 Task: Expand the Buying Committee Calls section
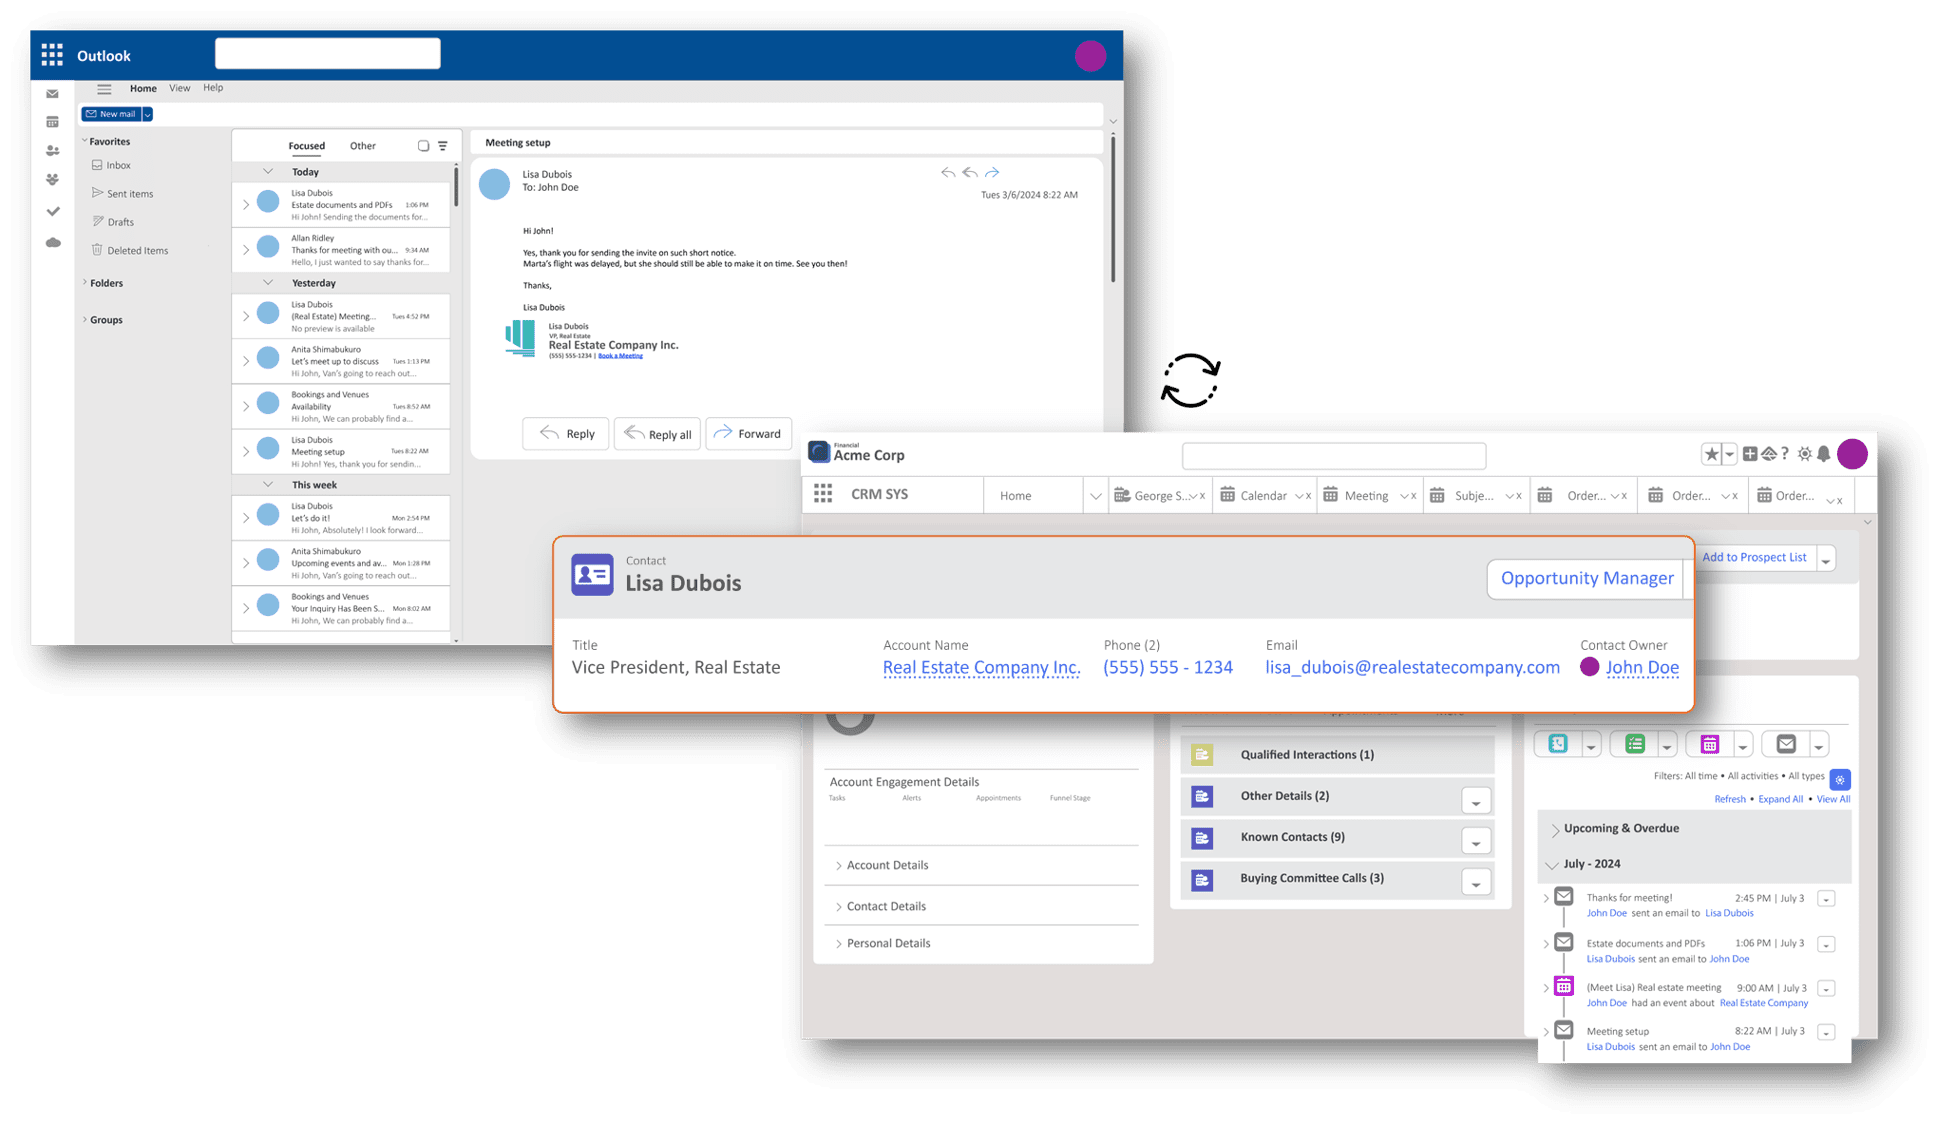tap(1478, 879)
